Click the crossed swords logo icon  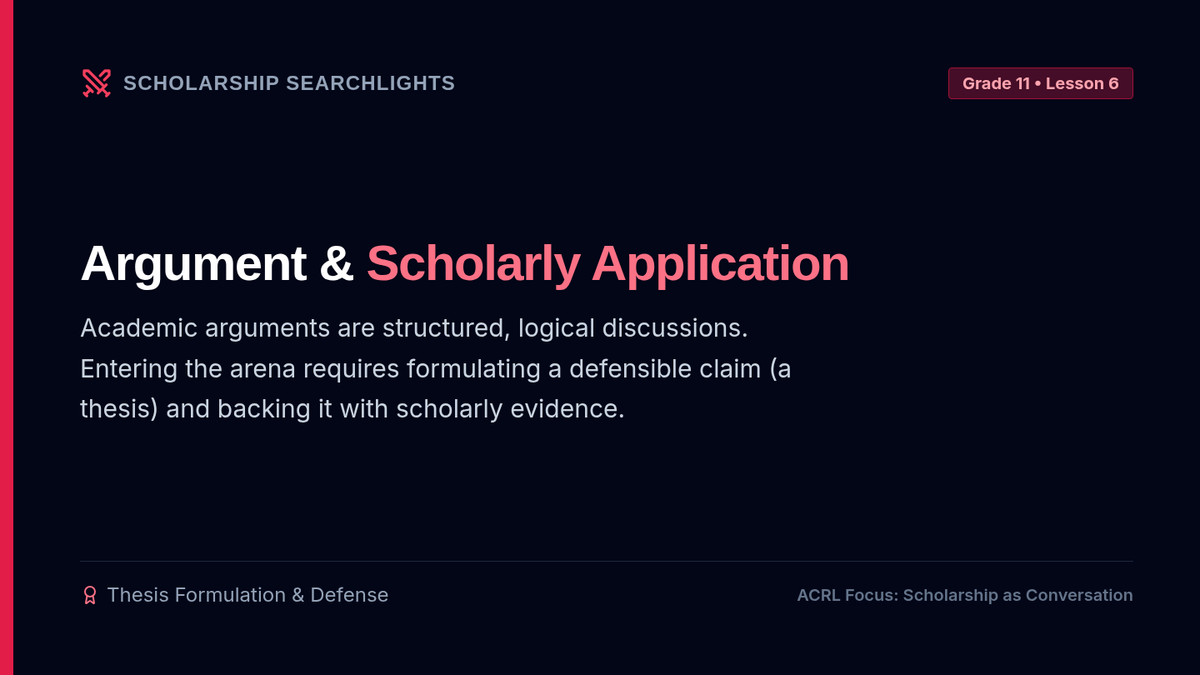pyautogui.click(x=96, y=83)
